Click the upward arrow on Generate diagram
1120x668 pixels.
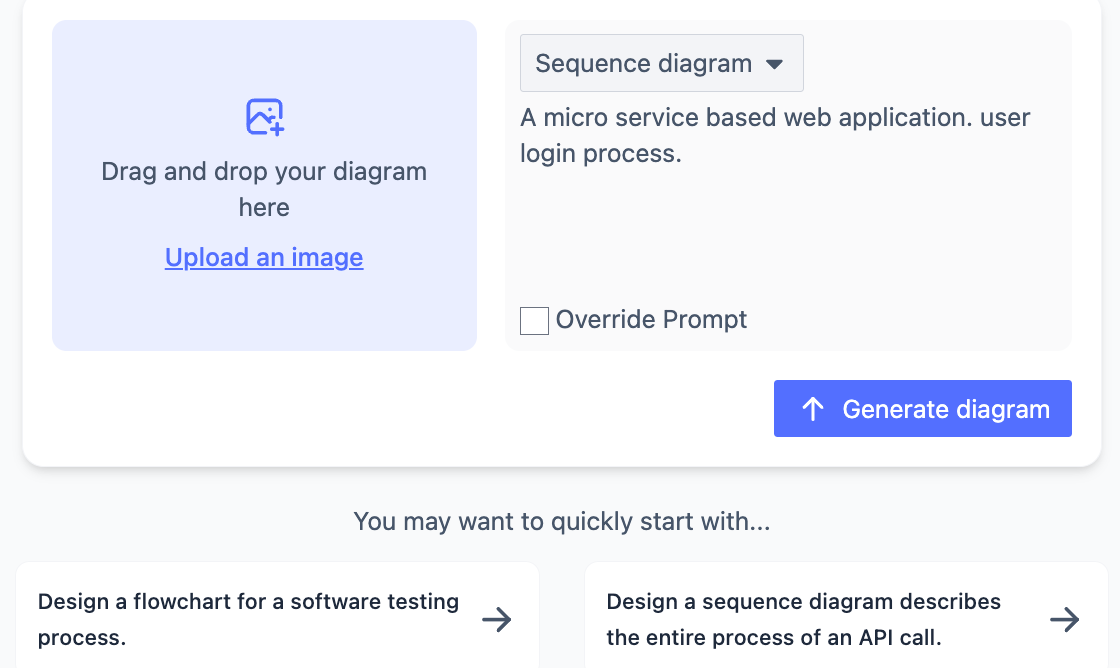coord(813,408)
